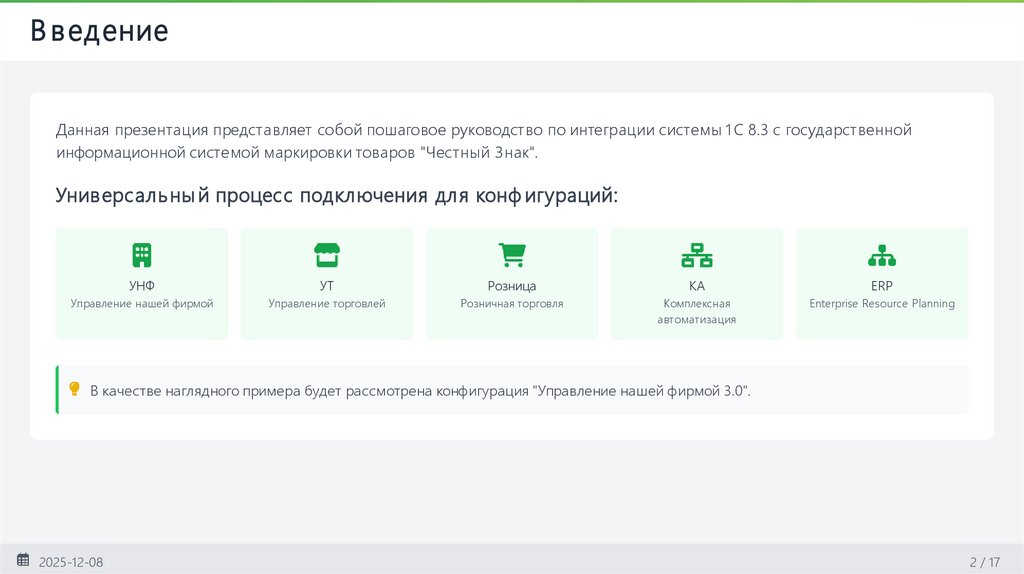Click heading "Универсальный процесс подключения для конфигураций:"
This screenshot has width=1024, height=574.
336,195
